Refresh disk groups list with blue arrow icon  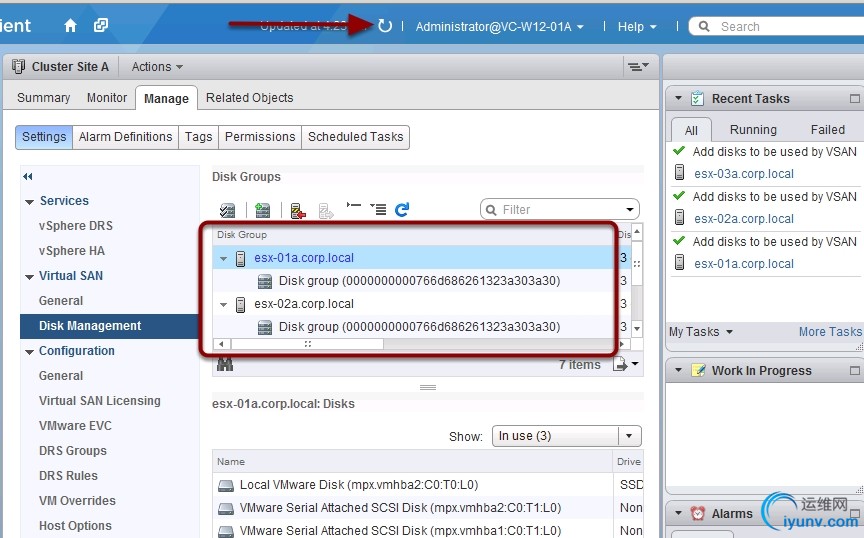(402, 209)
